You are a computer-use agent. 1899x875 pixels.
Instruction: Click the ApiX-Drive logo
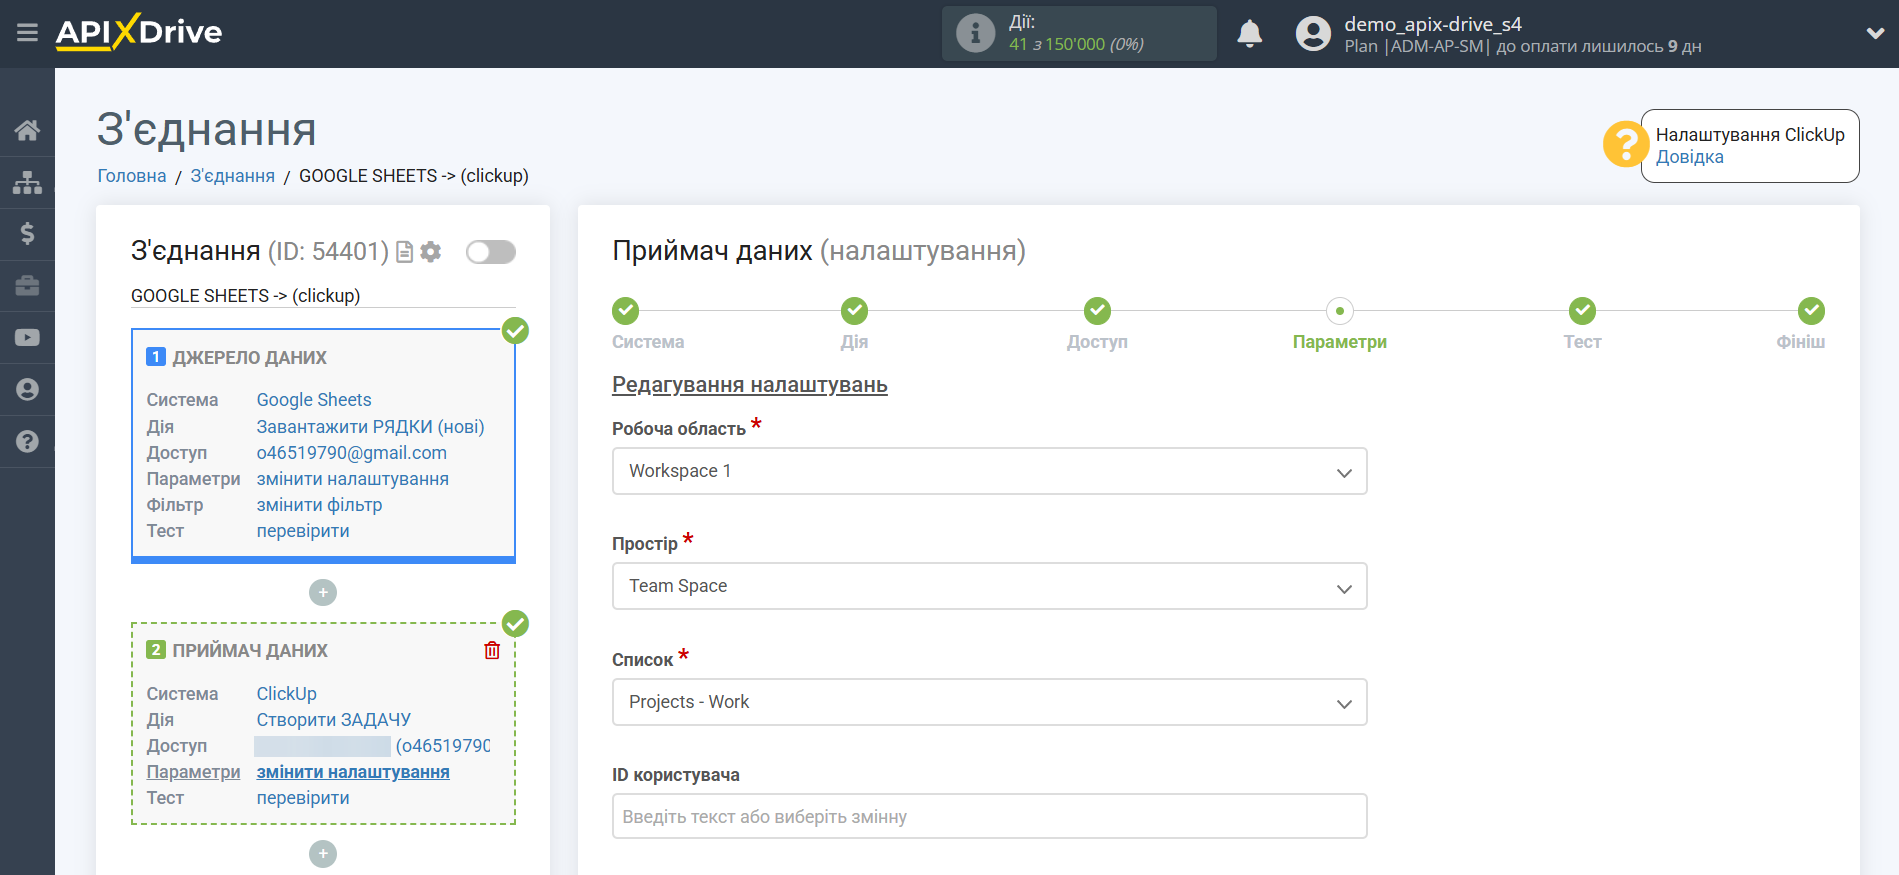139,32
